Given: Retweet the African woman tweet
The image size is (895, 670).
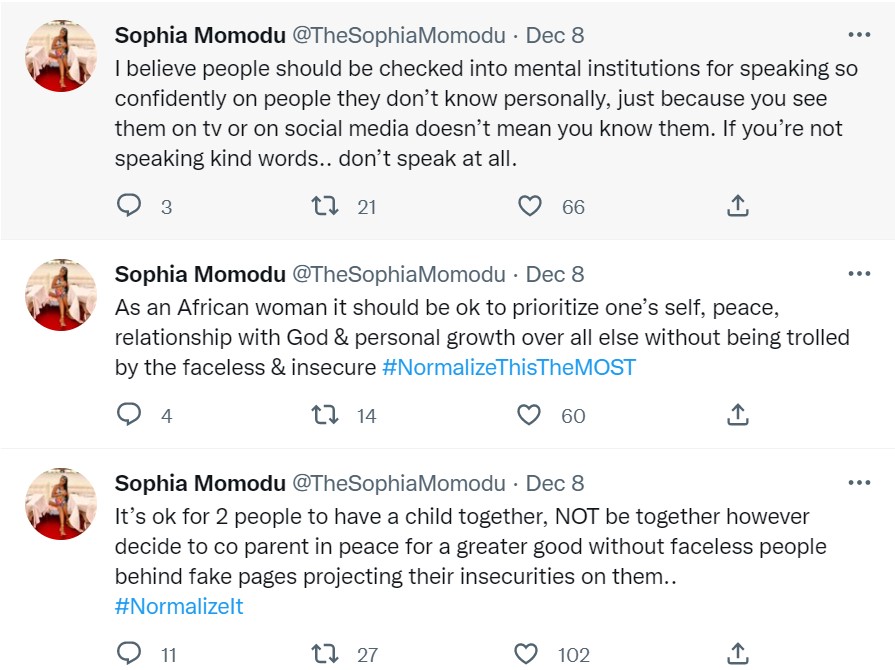Looking at the screenshot, I should point(324,415).
